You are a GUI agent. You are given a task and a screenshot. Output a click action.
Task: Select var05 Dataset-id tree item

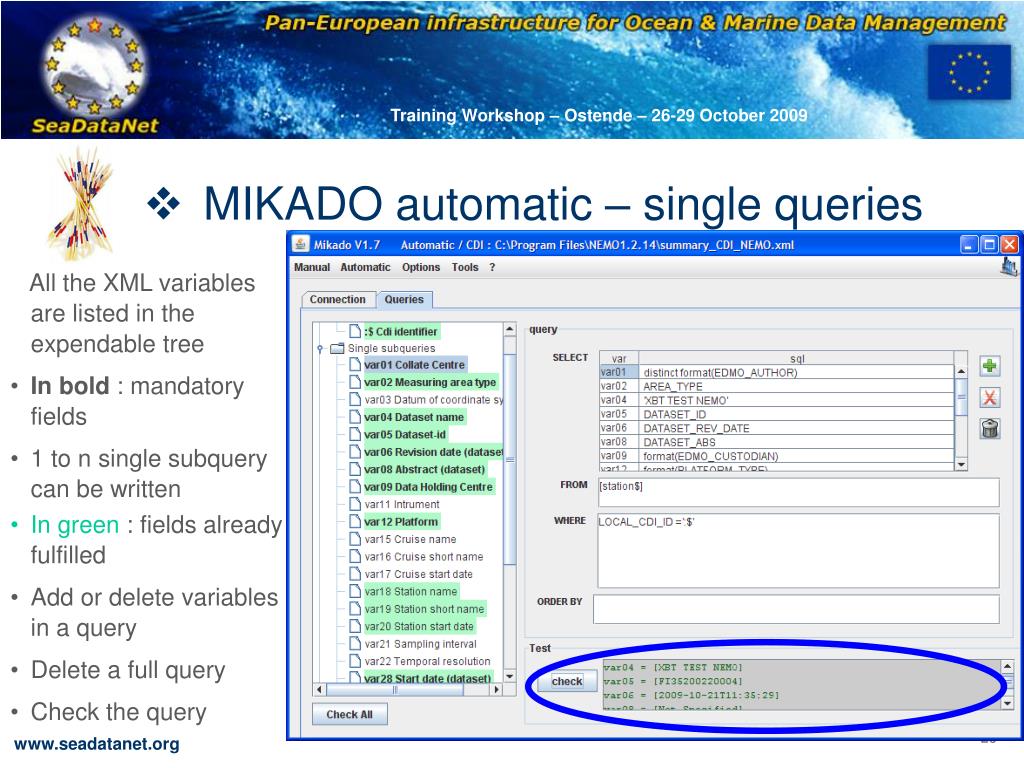405,434
